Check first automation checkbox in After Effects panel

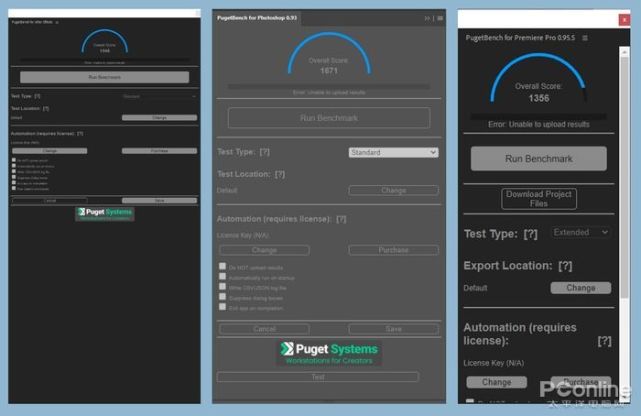pyautogui.click(x=14, y=160)
